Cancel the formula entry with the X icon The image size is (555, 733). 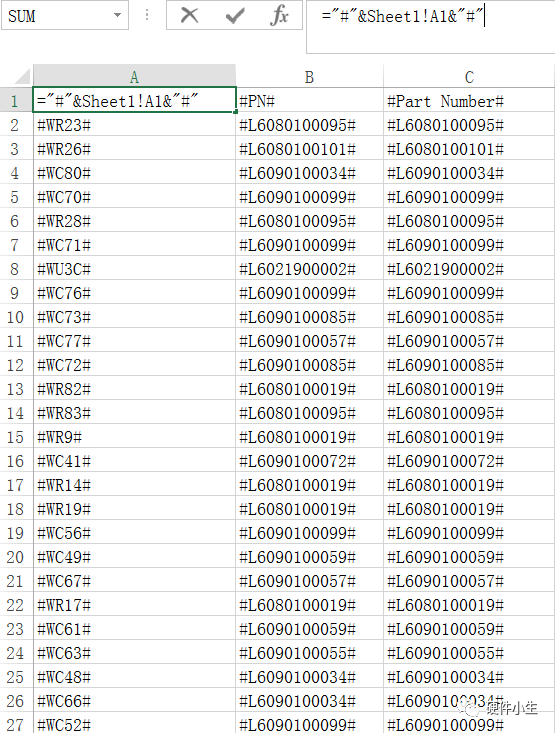coord(189,15)
